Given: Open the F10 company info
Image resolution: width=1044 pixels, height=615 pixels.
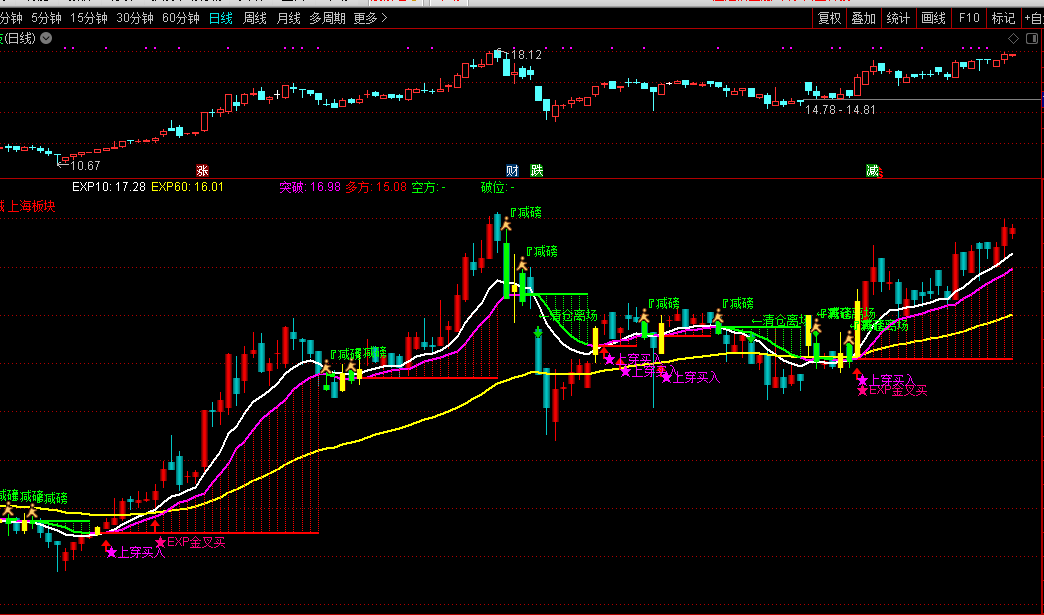Looking at the screenshot, I should click(x=969, y=18).
